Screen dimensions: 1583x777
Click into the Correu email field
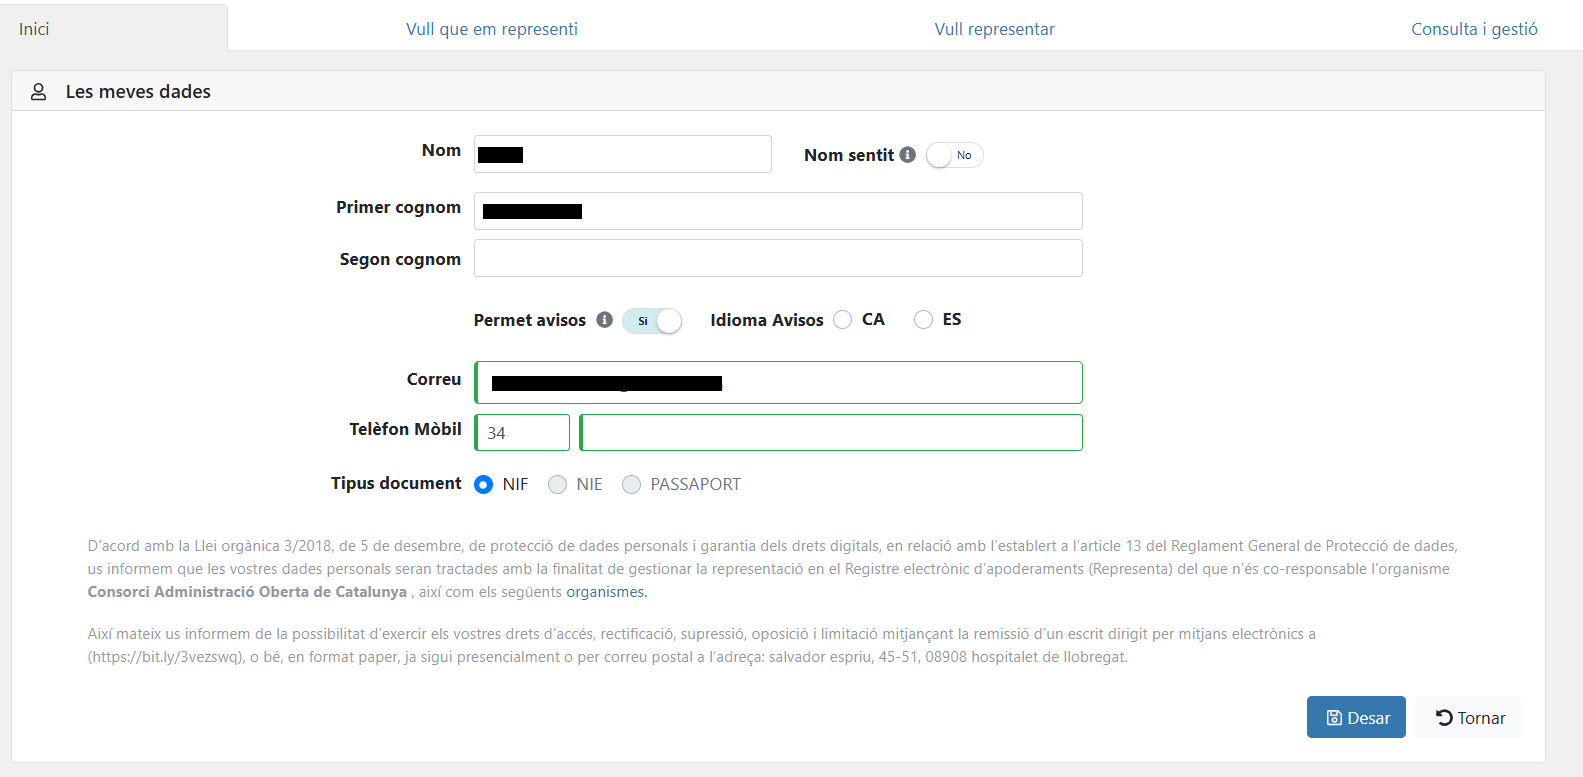tap(778, 382)
